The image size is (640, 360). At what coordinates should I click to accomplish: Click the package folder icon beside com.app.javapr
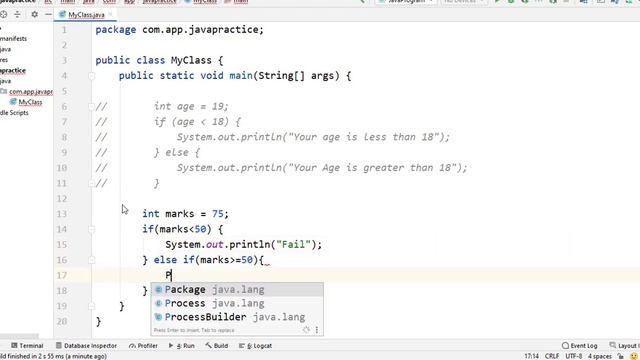tap(4, 91)
